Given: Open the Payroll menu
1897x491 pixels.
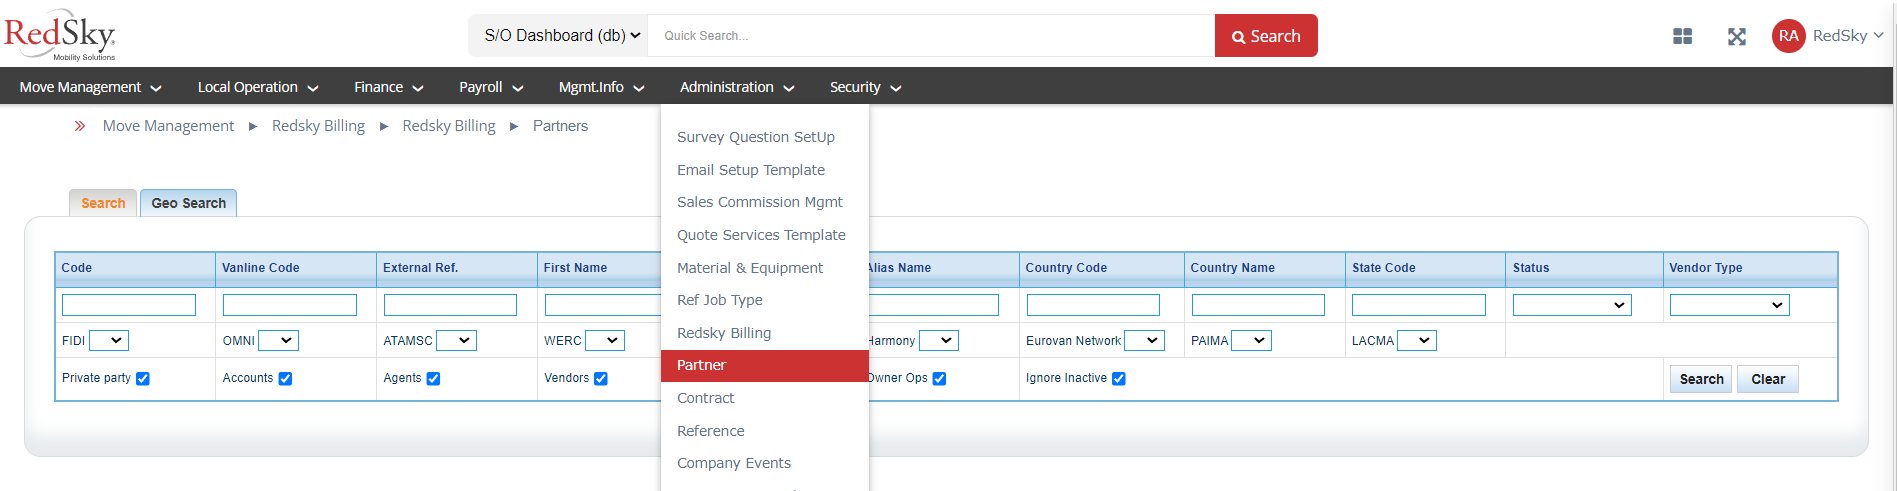Looking at the screenshot, I should (x=491, y=87).
